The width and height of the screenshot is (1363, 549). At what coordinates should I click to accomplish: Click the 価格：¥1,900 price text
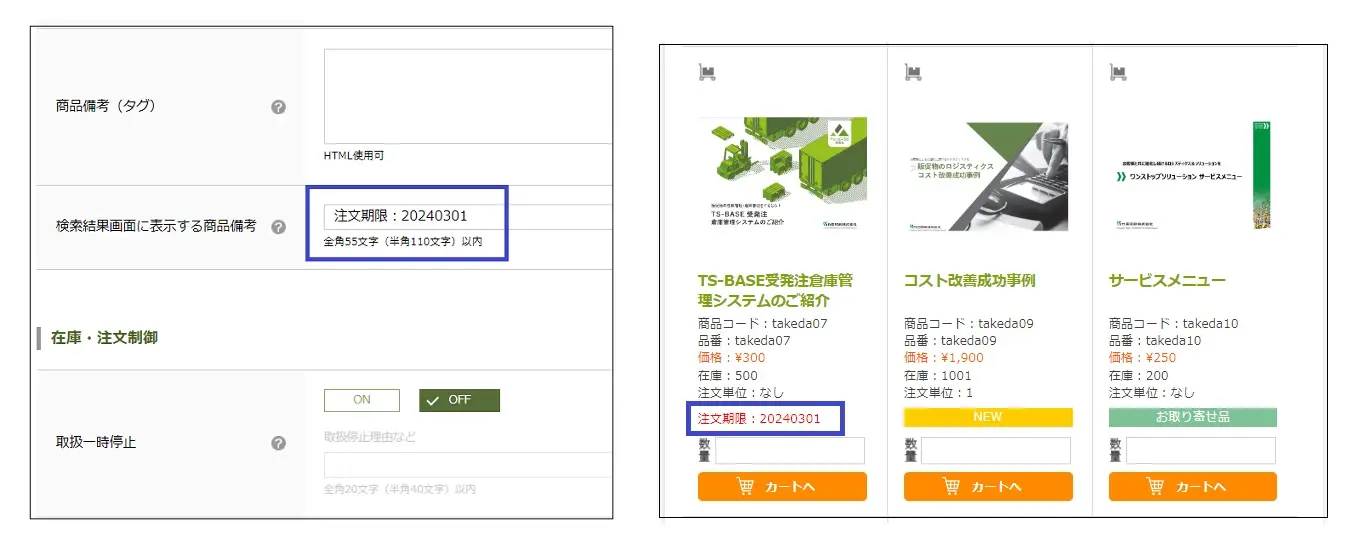(944, 358)
